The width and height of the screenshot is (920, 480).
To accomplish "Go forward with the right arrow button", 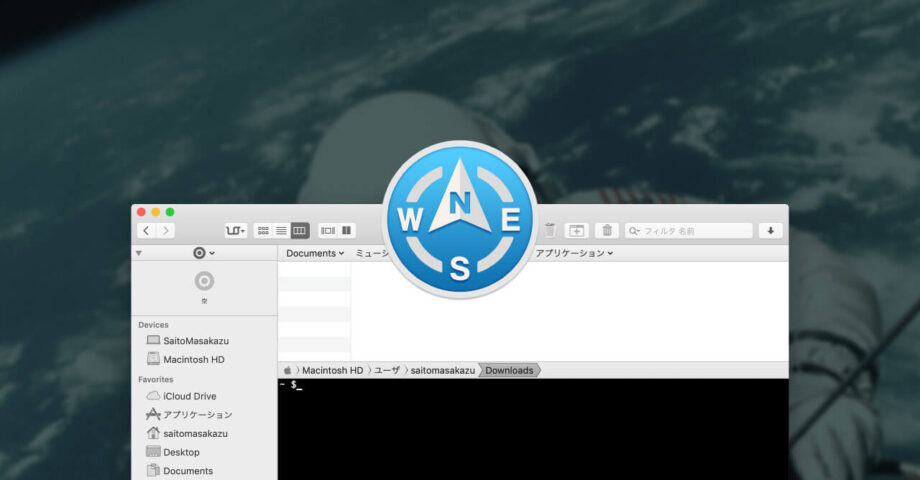I will point(166,231).
